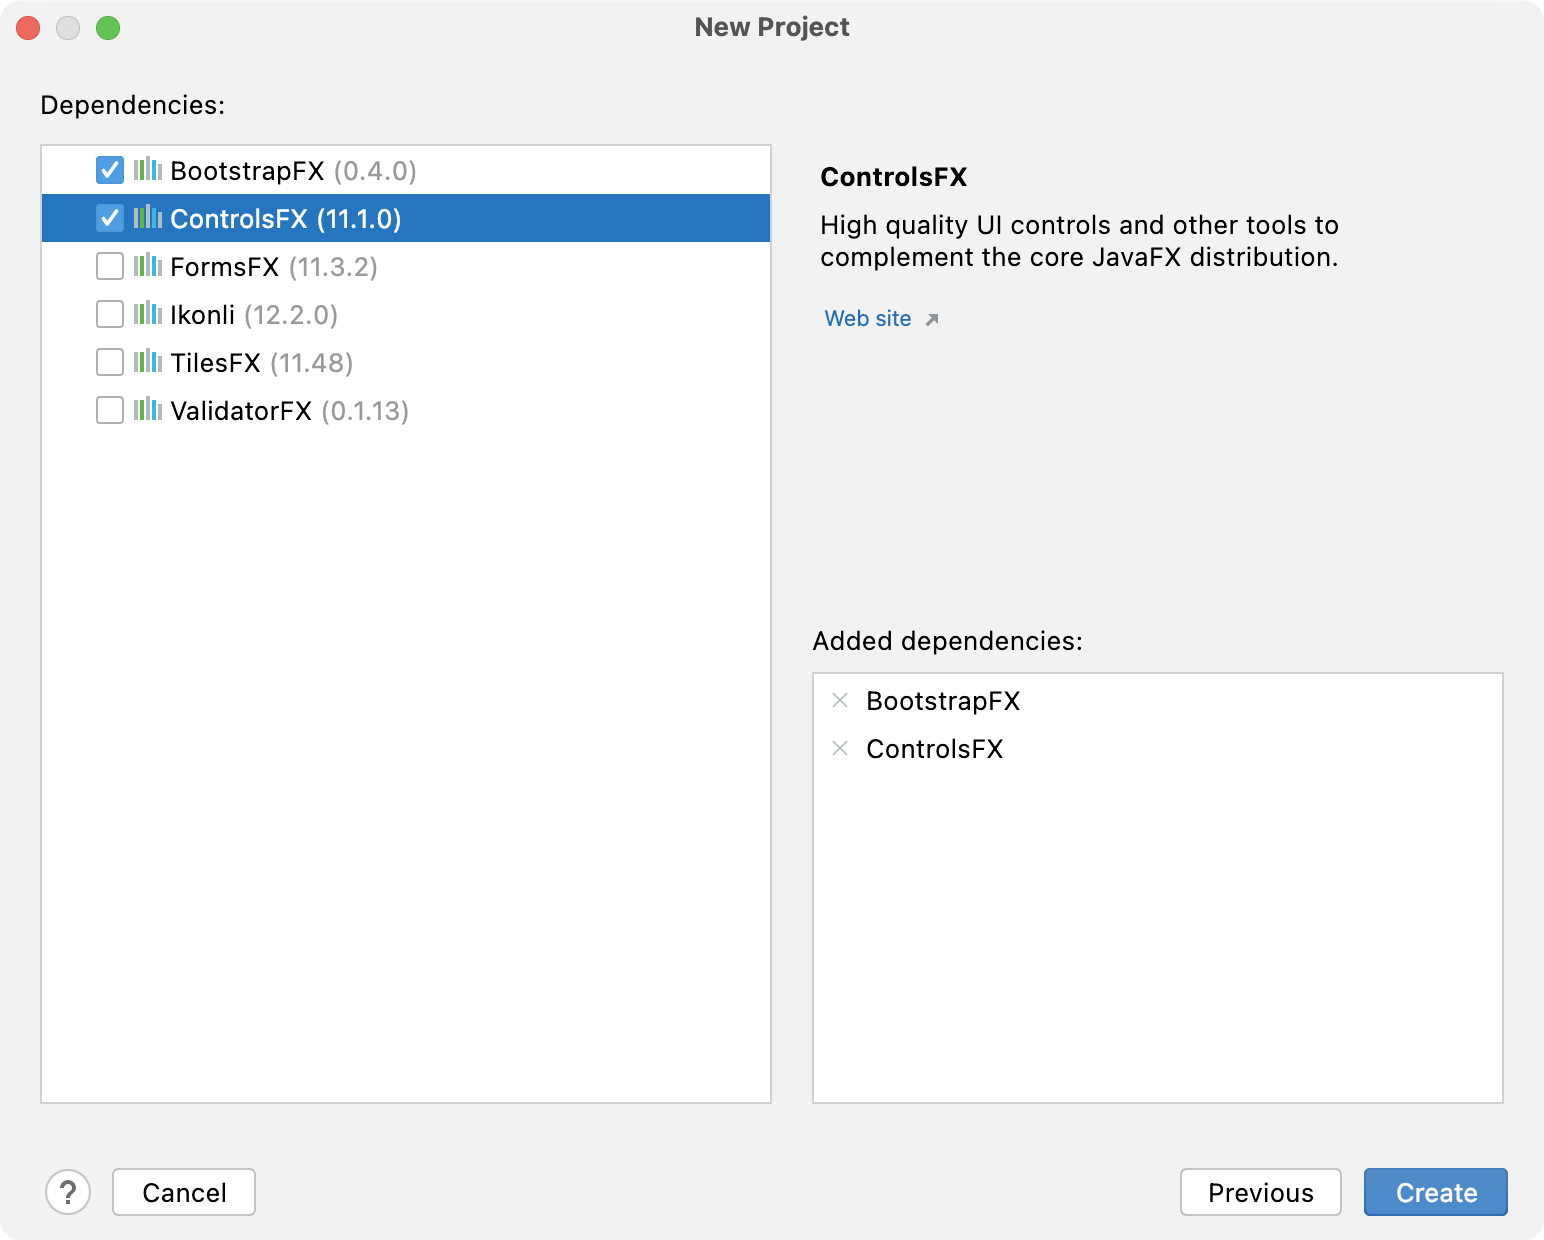Viewport: 1544px width, 1240px height.
Task: Click the Cancel button
Action: (184, 1192)
